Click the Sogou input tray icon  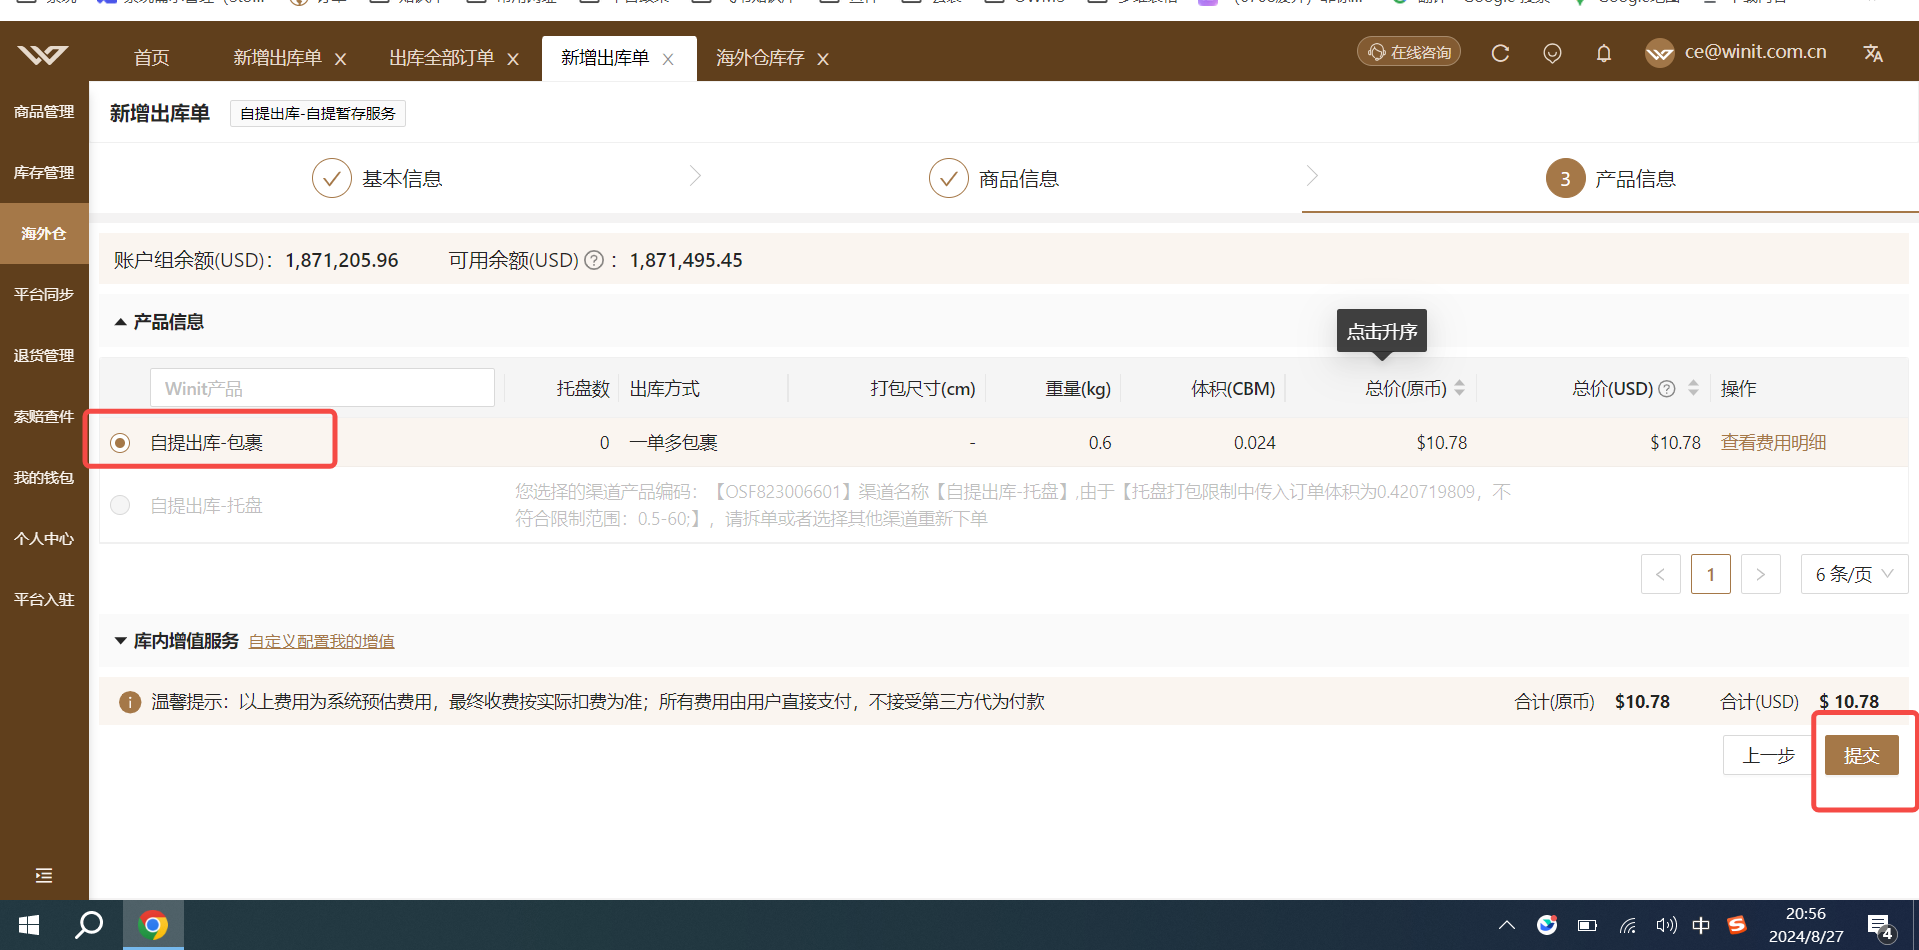click(x=1737, y=925)
